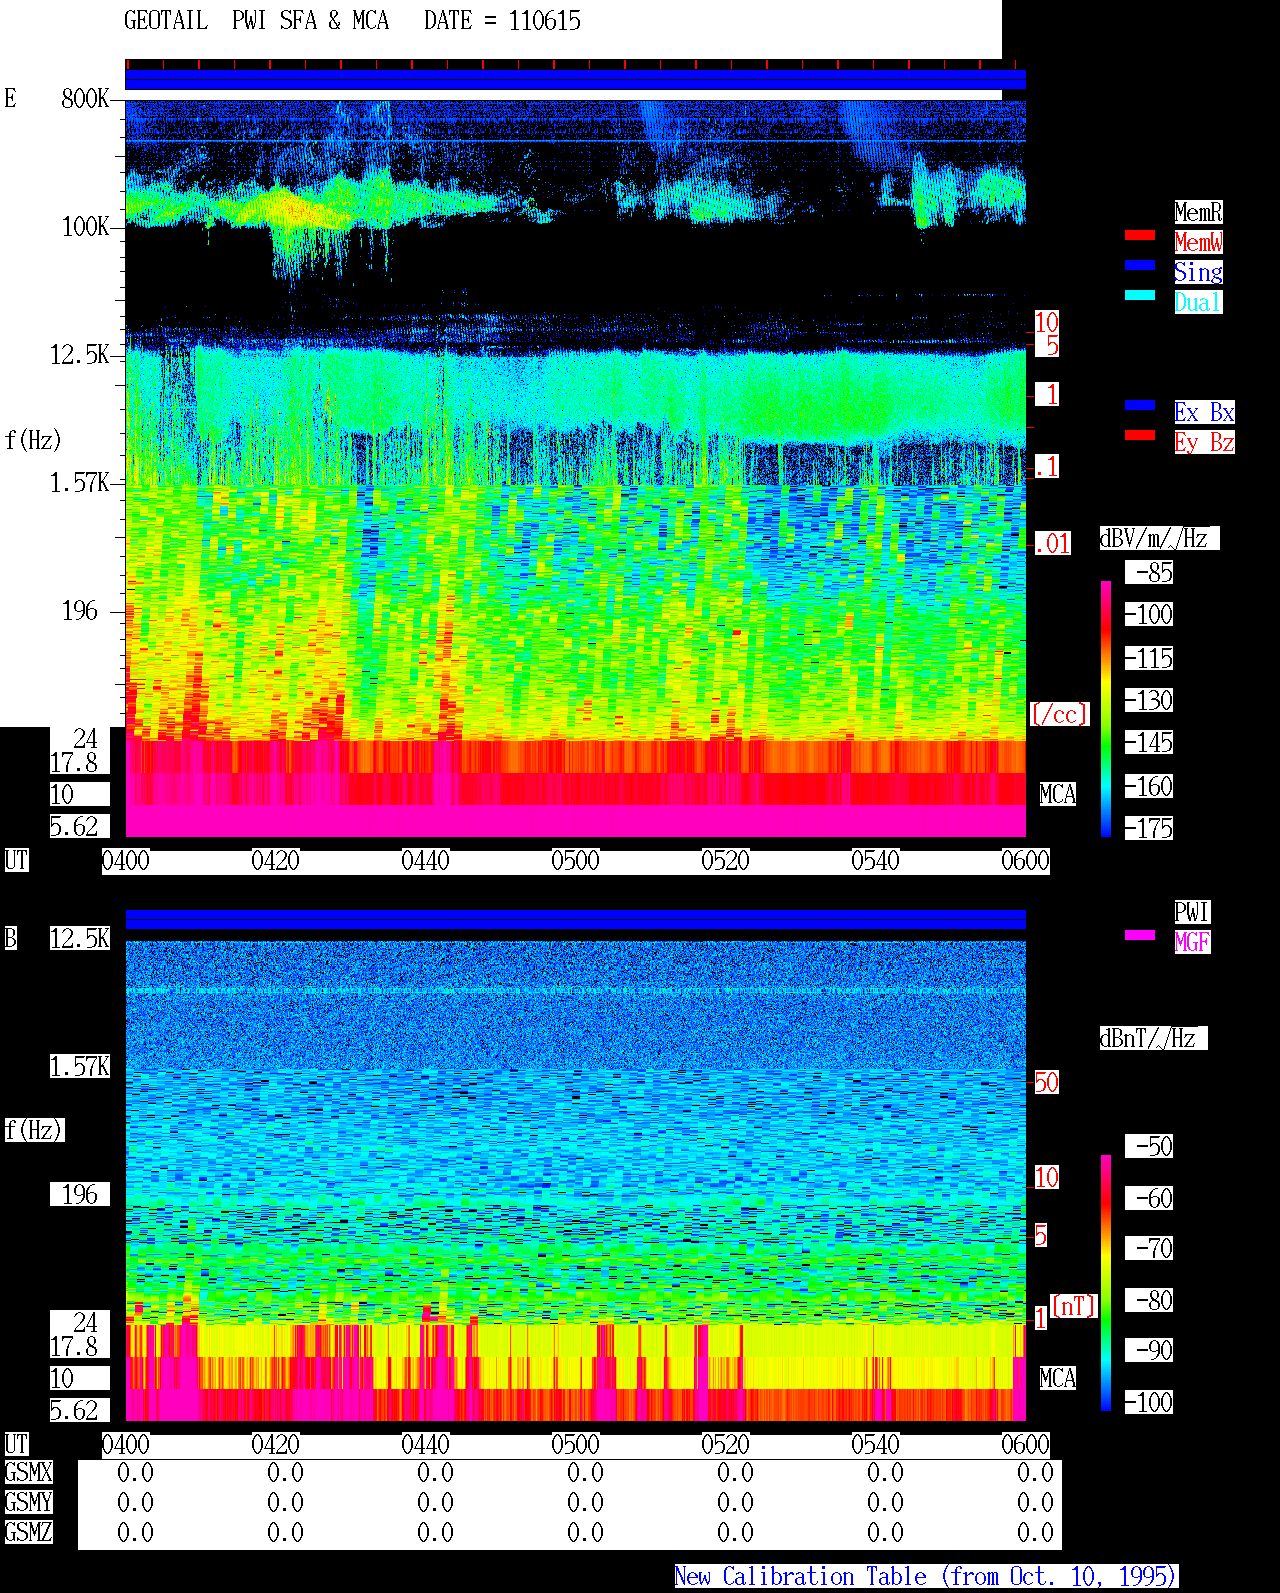Click the blue mode bar above B spectrogram
1280x1593 pixels.
(575, 919)
